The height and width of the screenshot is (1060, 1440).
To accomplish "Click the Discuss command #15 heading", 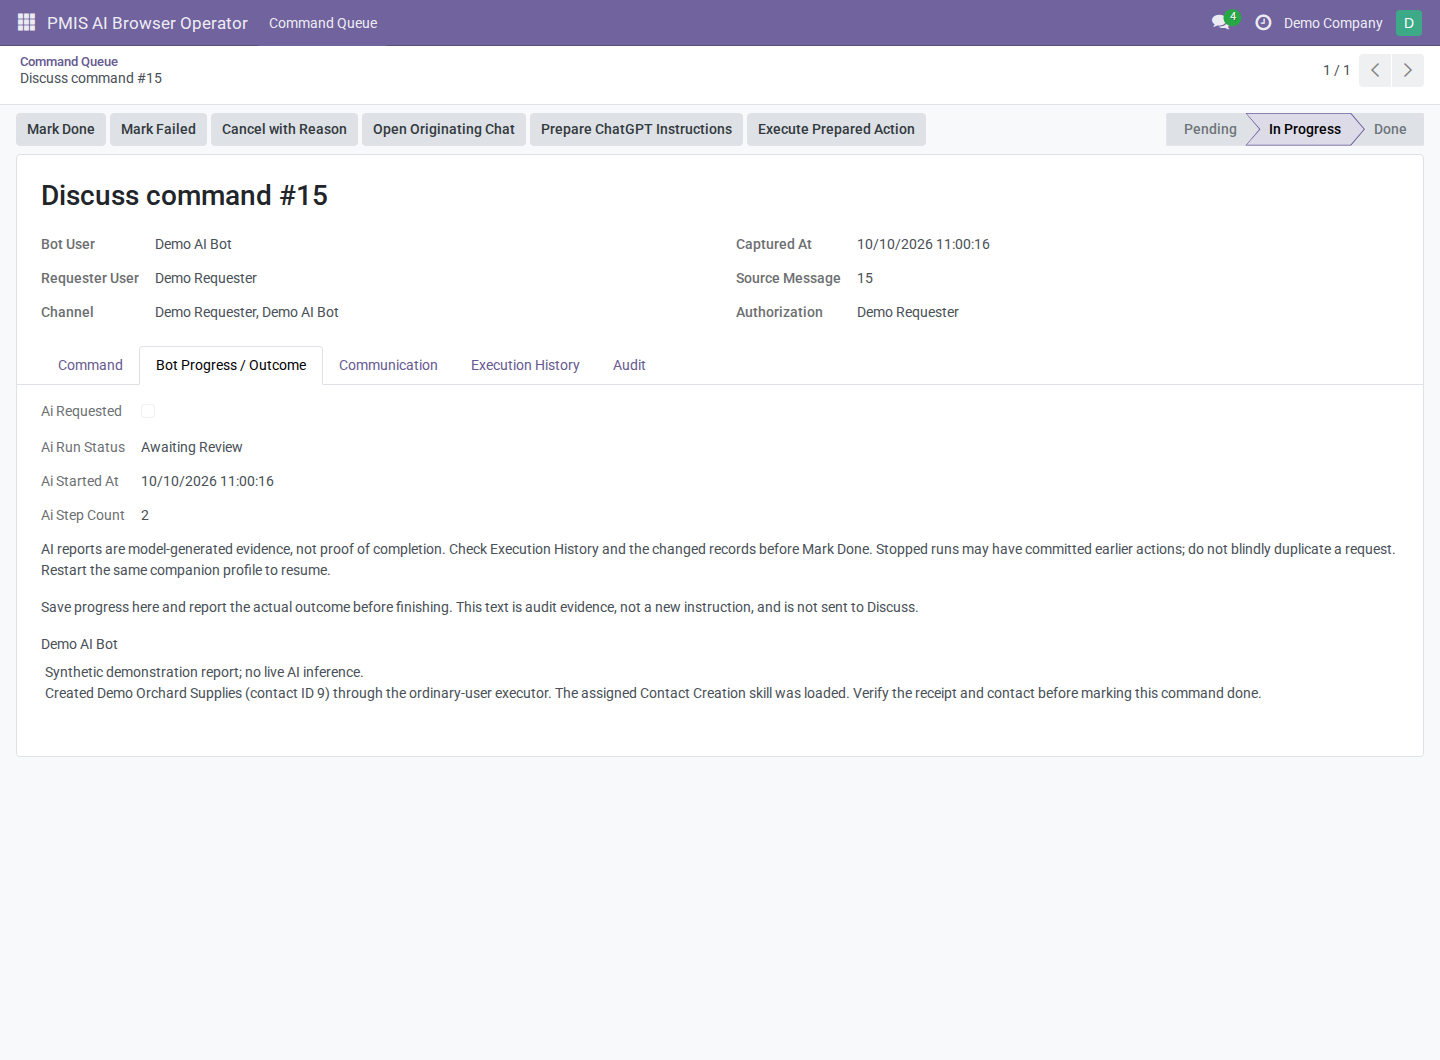I will (x=184, y=195).
